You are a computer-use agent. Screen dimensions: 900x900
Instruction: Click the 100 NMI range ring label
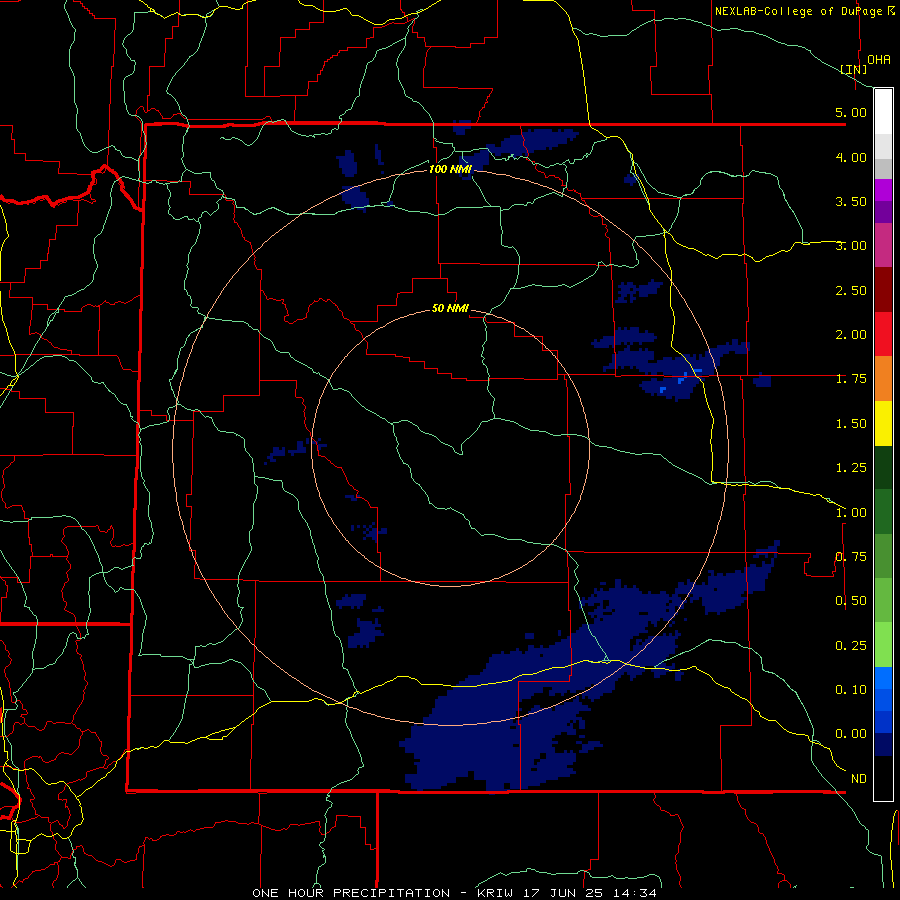450,169
